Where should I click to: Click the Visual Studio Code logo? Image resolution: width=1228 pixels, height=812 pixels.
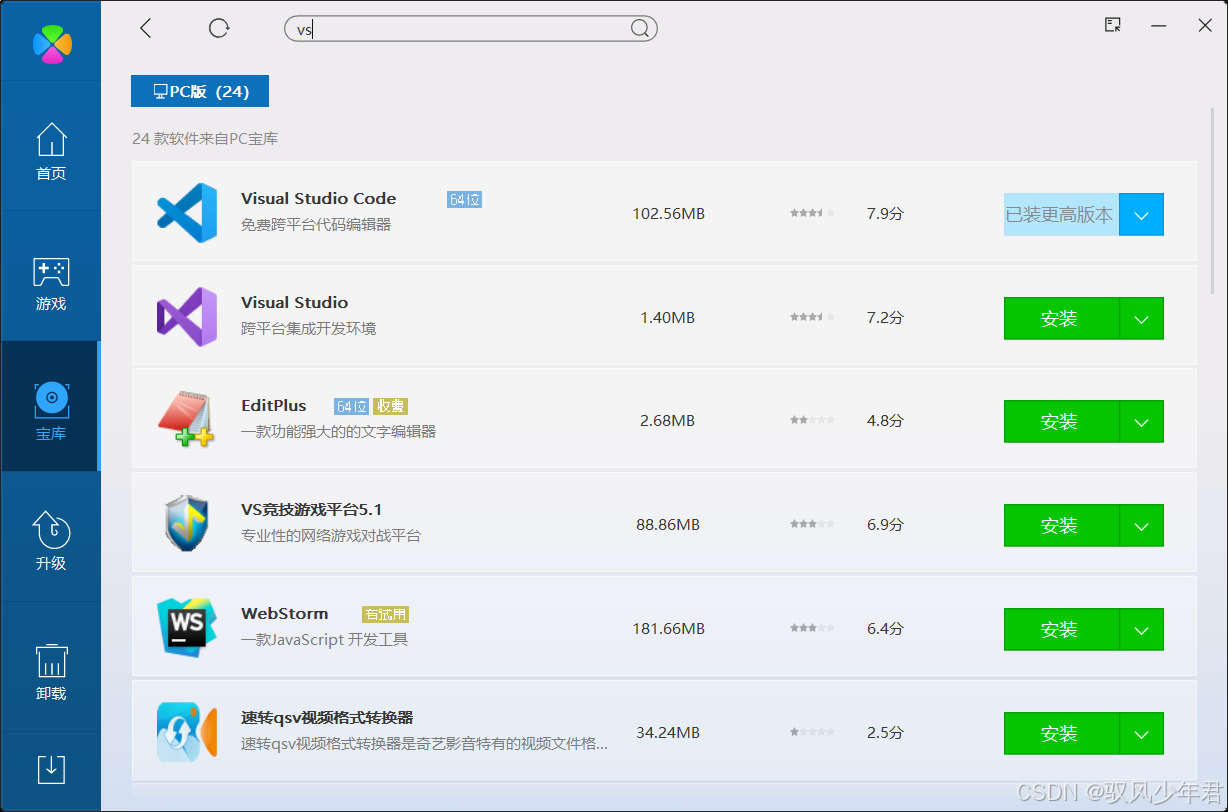coord(187,213)
